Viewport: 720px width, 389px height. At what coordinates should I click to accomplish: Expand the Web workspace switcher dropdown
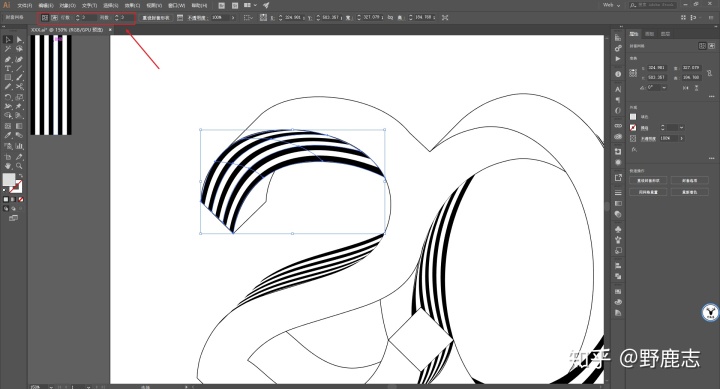612,5
